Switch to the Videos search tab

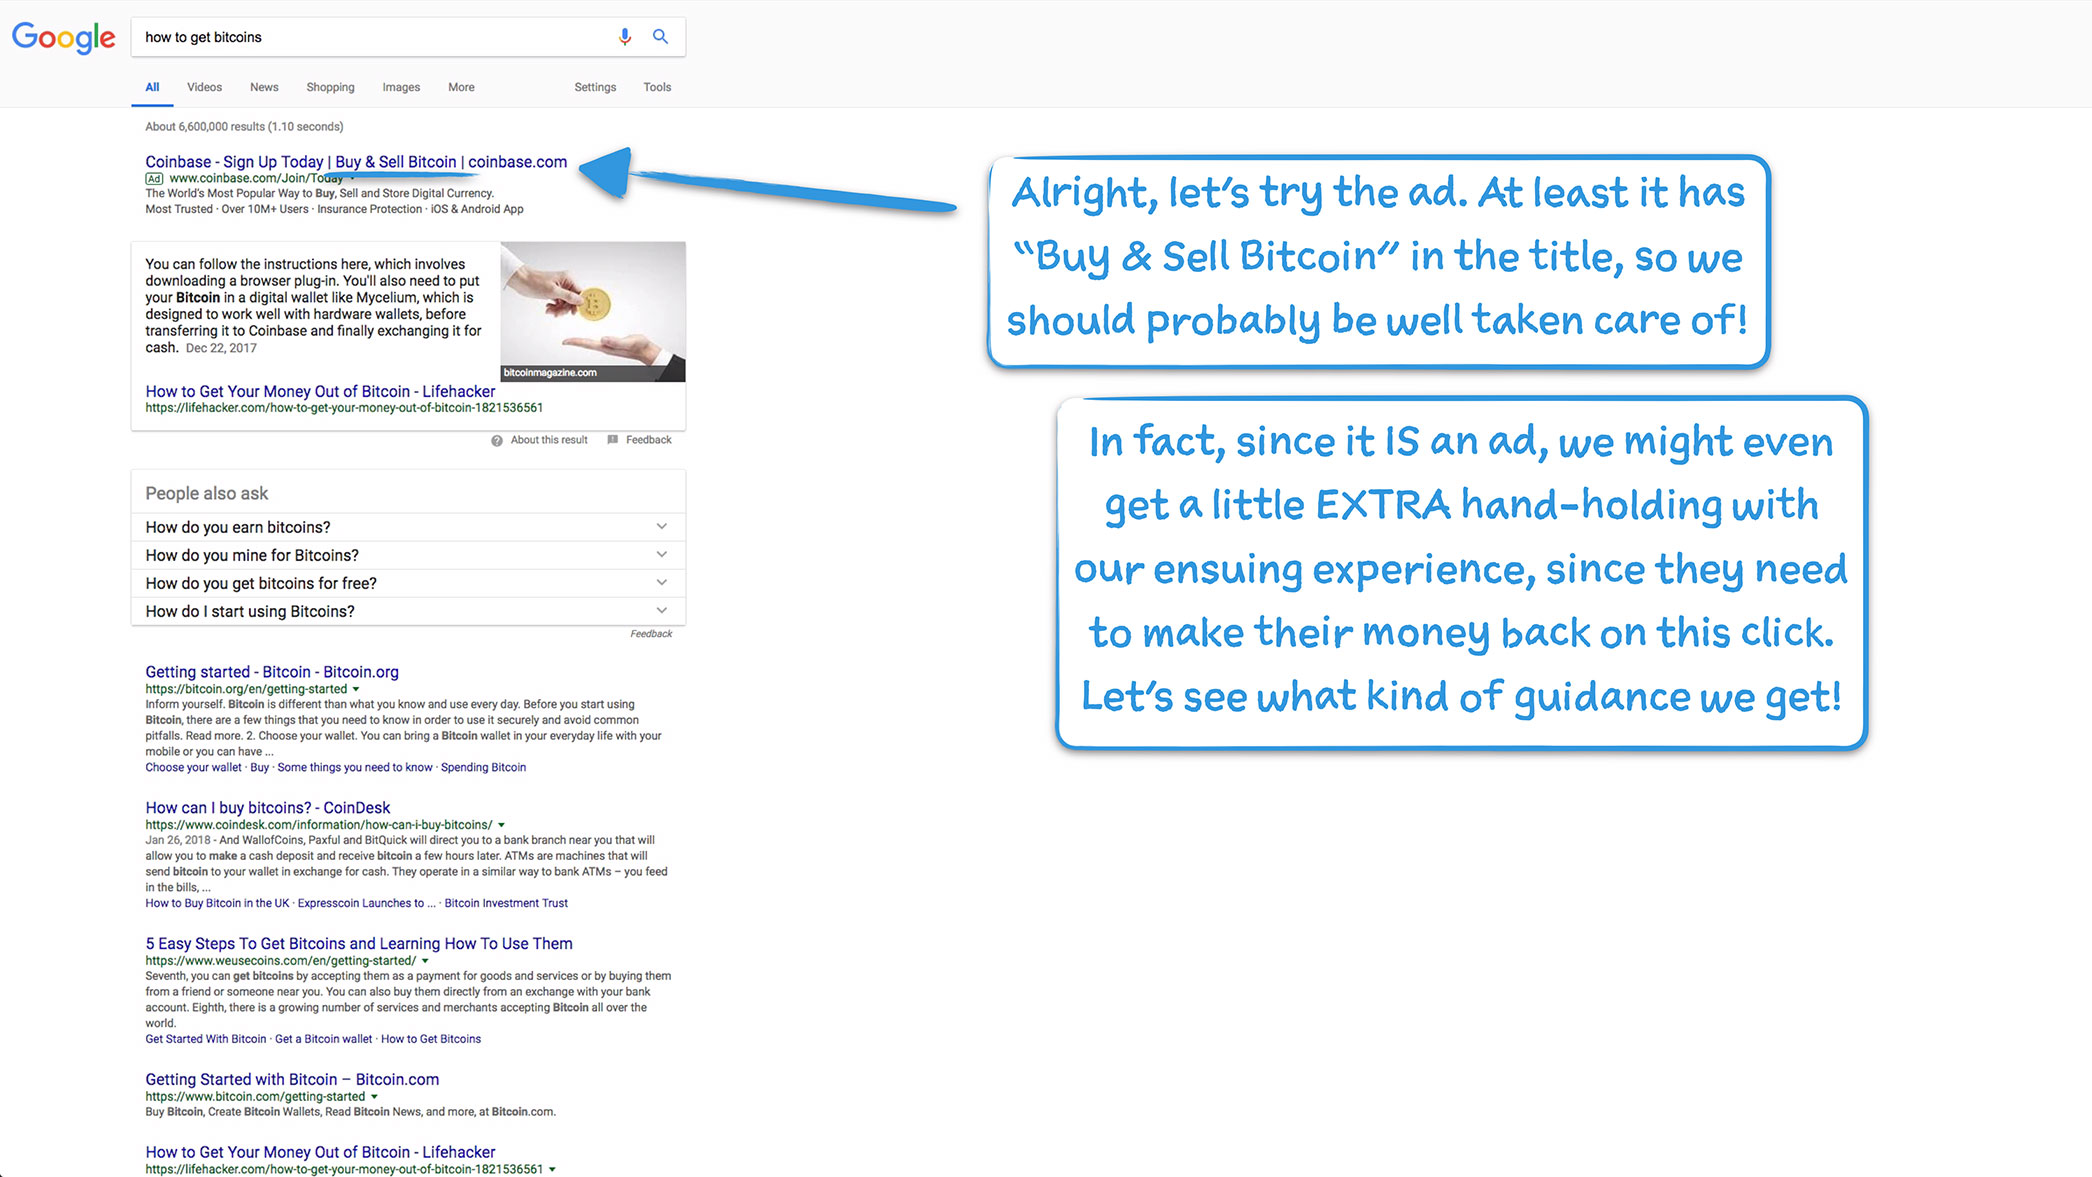(x=204, y=87)
